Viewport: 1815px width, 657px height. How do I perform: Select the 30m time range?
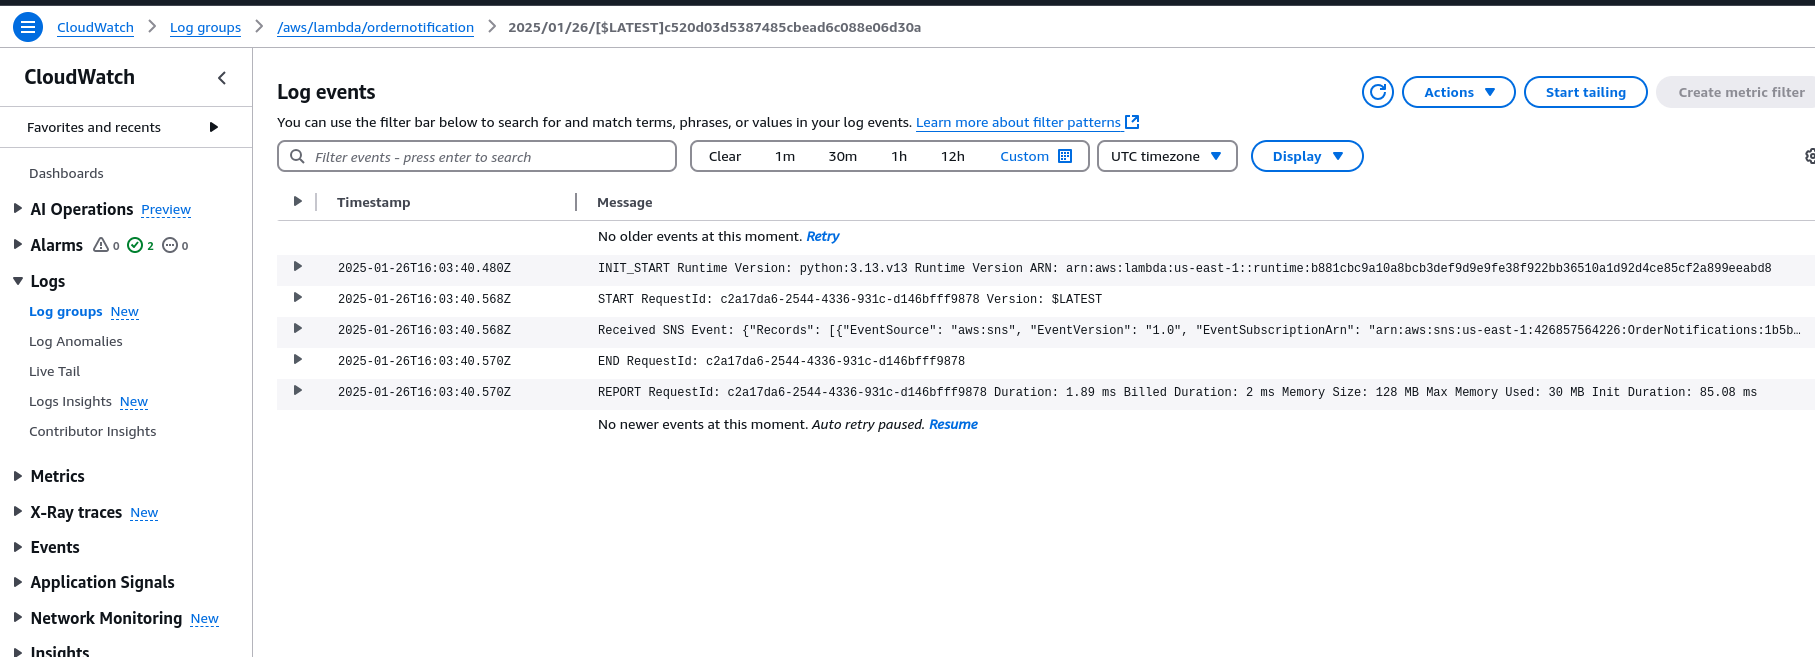(842, 156)
